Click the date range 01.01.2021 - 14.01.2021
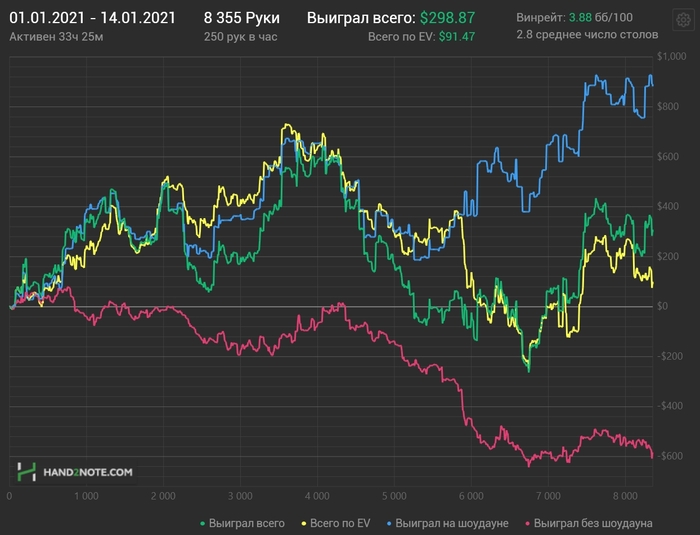The height and width of the screenshot is (535, 700). click(92, 18)
